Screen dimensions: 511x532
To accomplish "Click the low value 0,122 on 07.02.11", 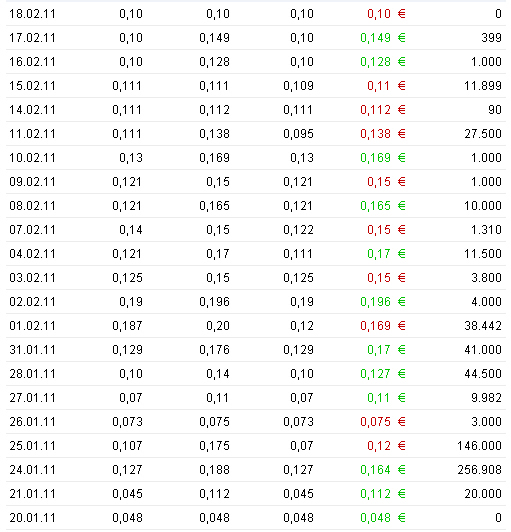I will (298, 230).
